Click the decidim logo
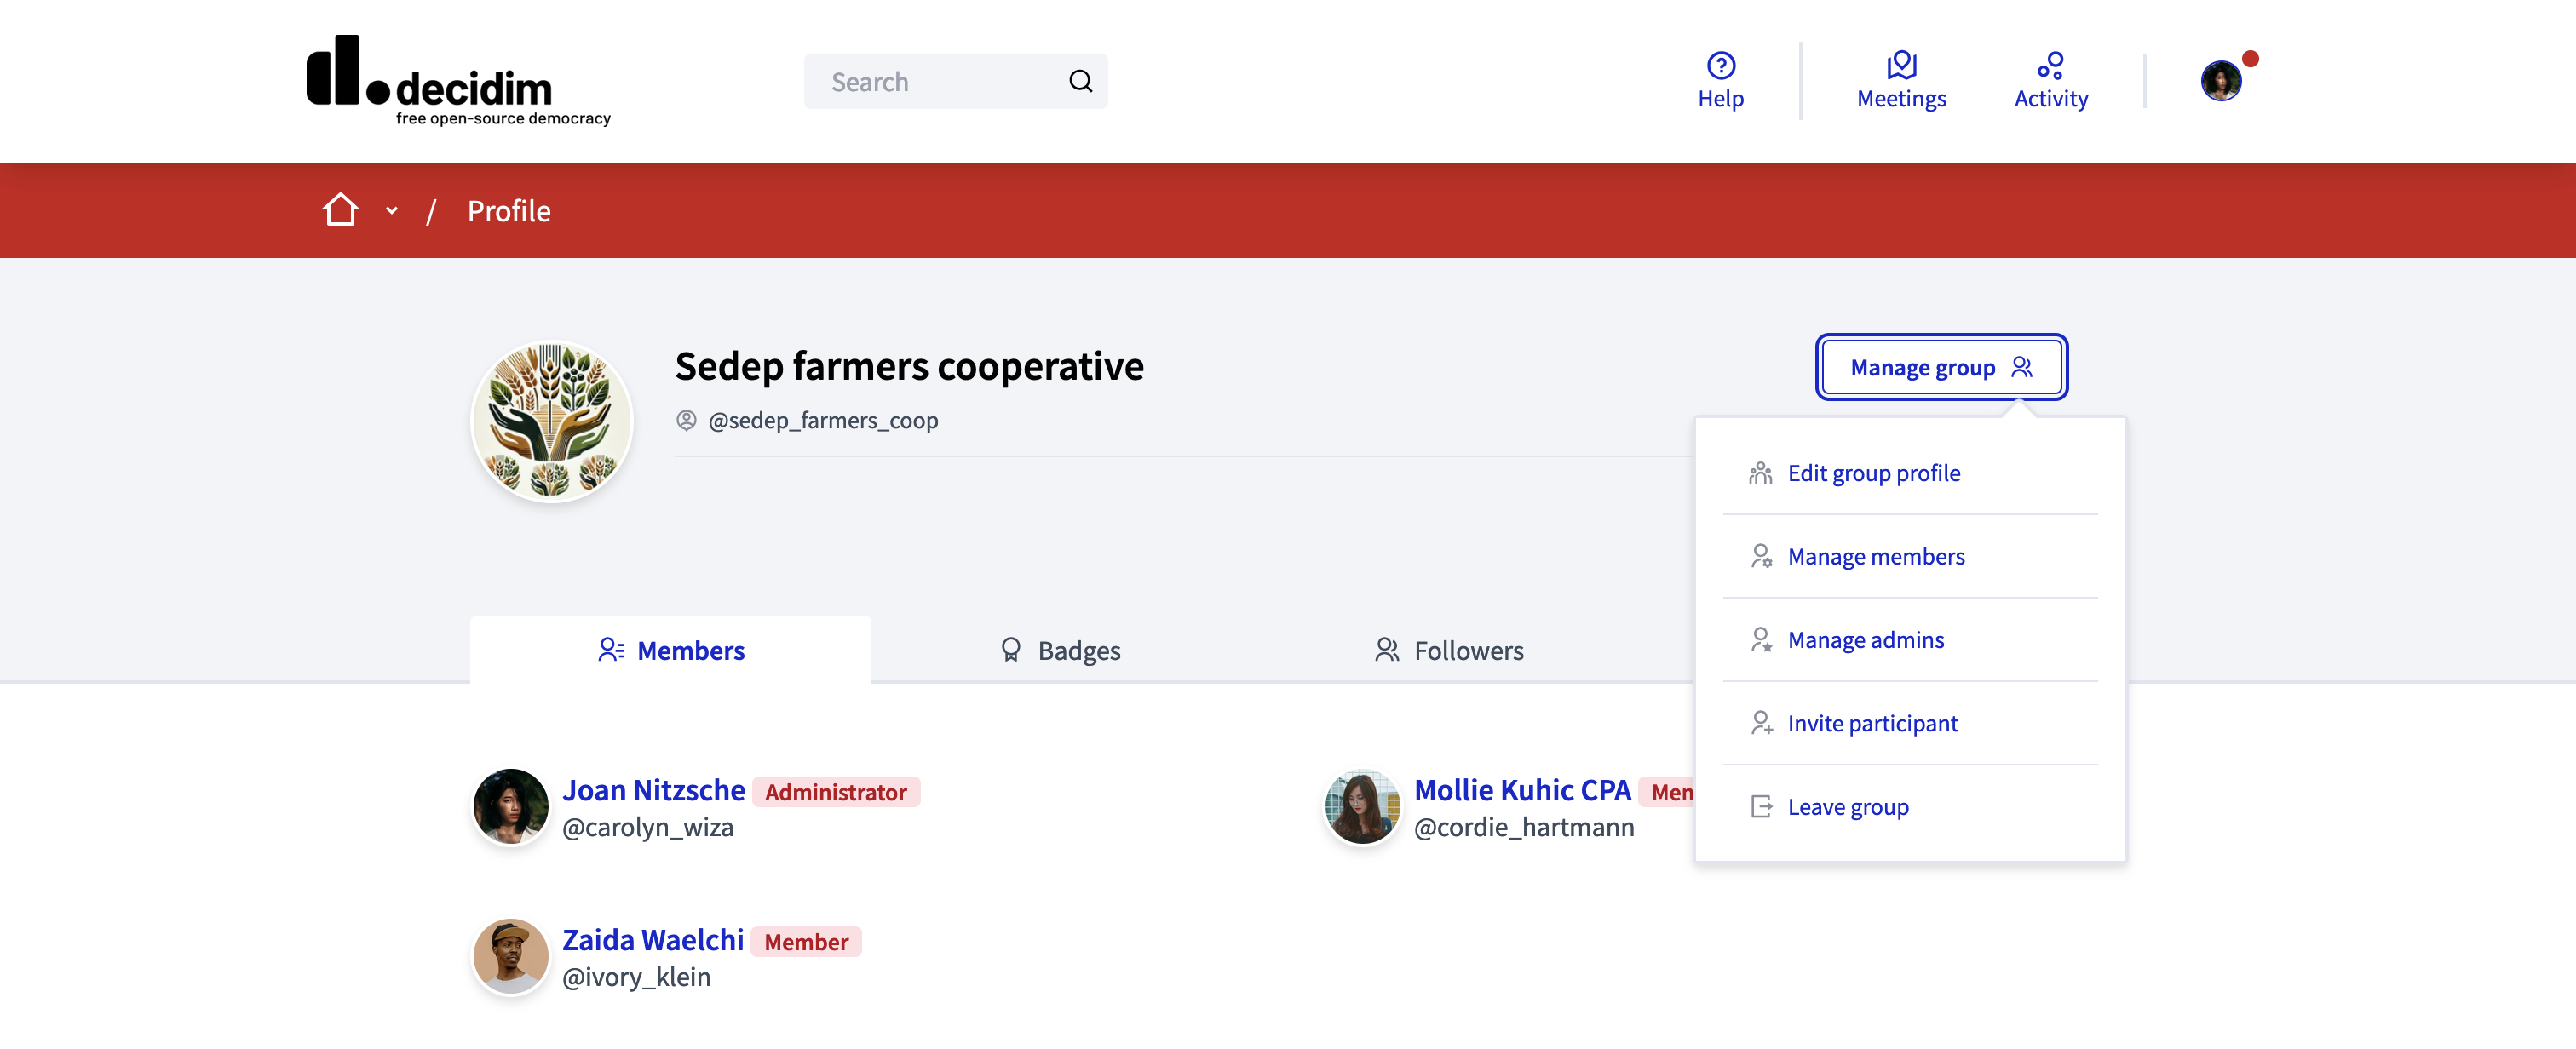 coord(458,80)
